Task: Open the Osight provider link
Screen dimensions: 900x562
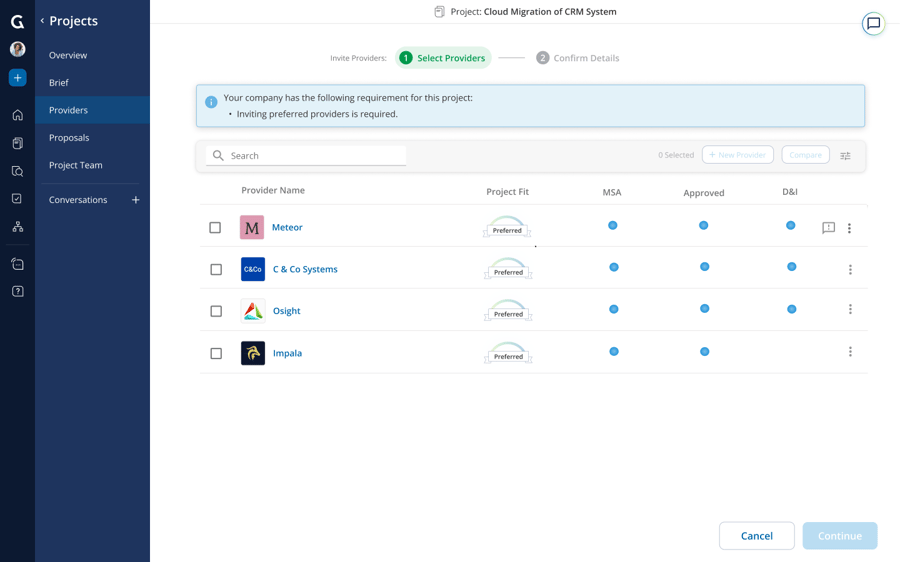Action: click(286, 311)
